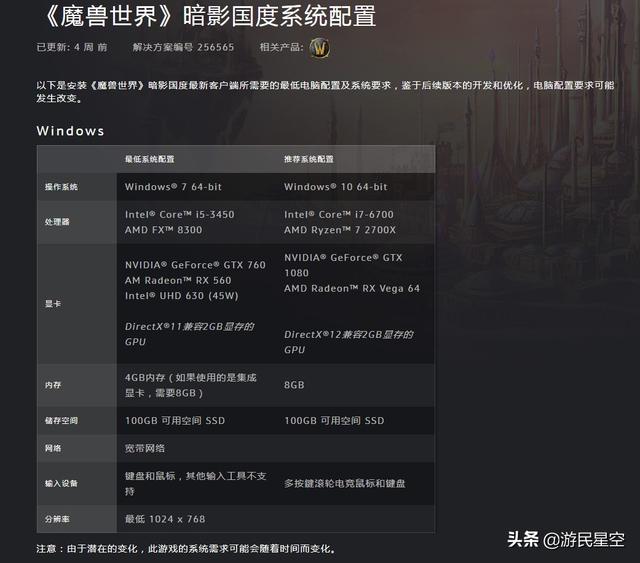Select Intel® Core™ i5-3450 text
Viewport: 640px width, 563px height.
pos(180,214)
